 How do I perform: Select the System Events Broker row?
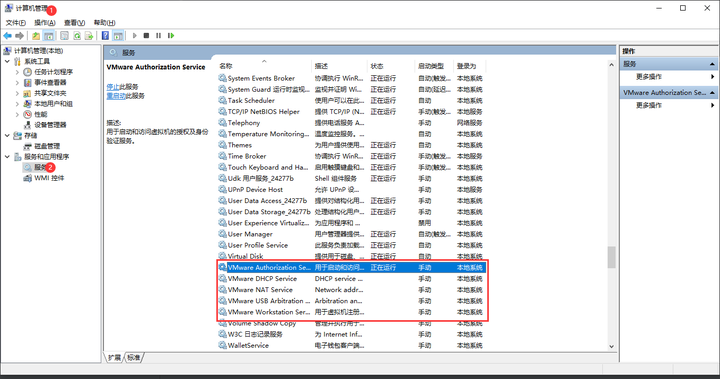351,78
